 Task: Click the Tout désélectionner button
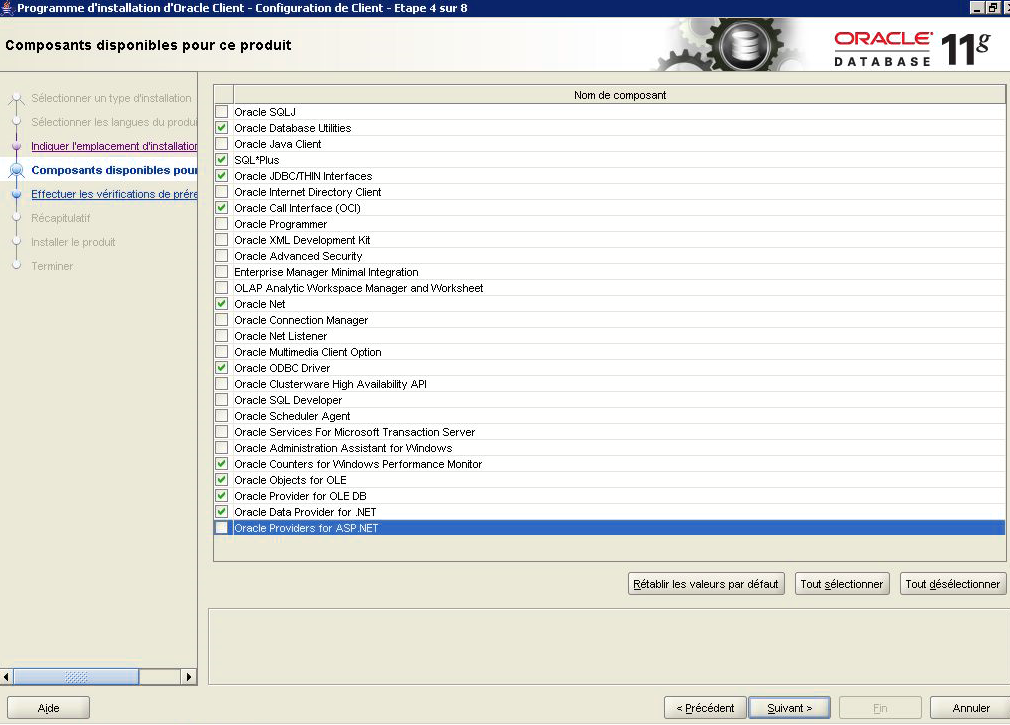953,584
